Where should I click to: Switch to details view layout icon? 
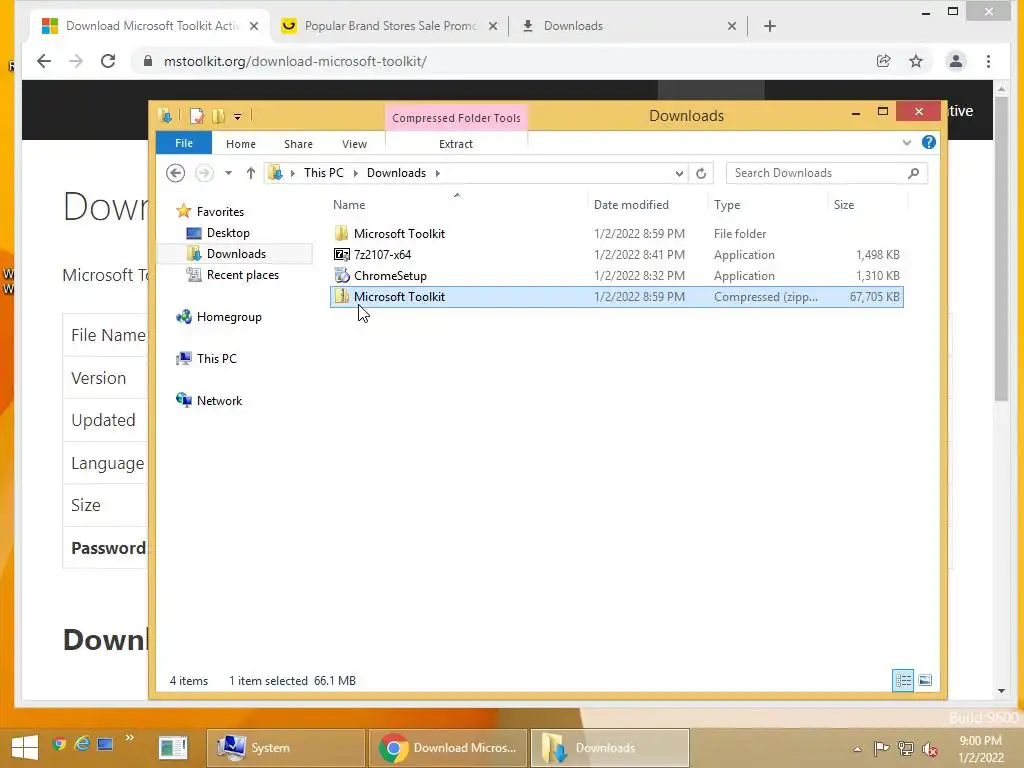tap(903, 680)
